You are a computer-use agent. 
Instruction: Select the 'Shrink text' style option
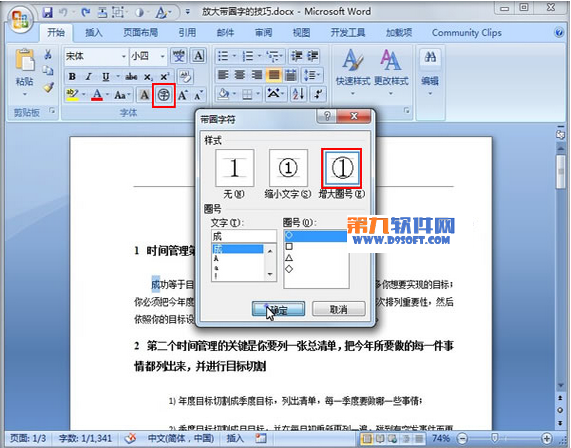(288, 168)
